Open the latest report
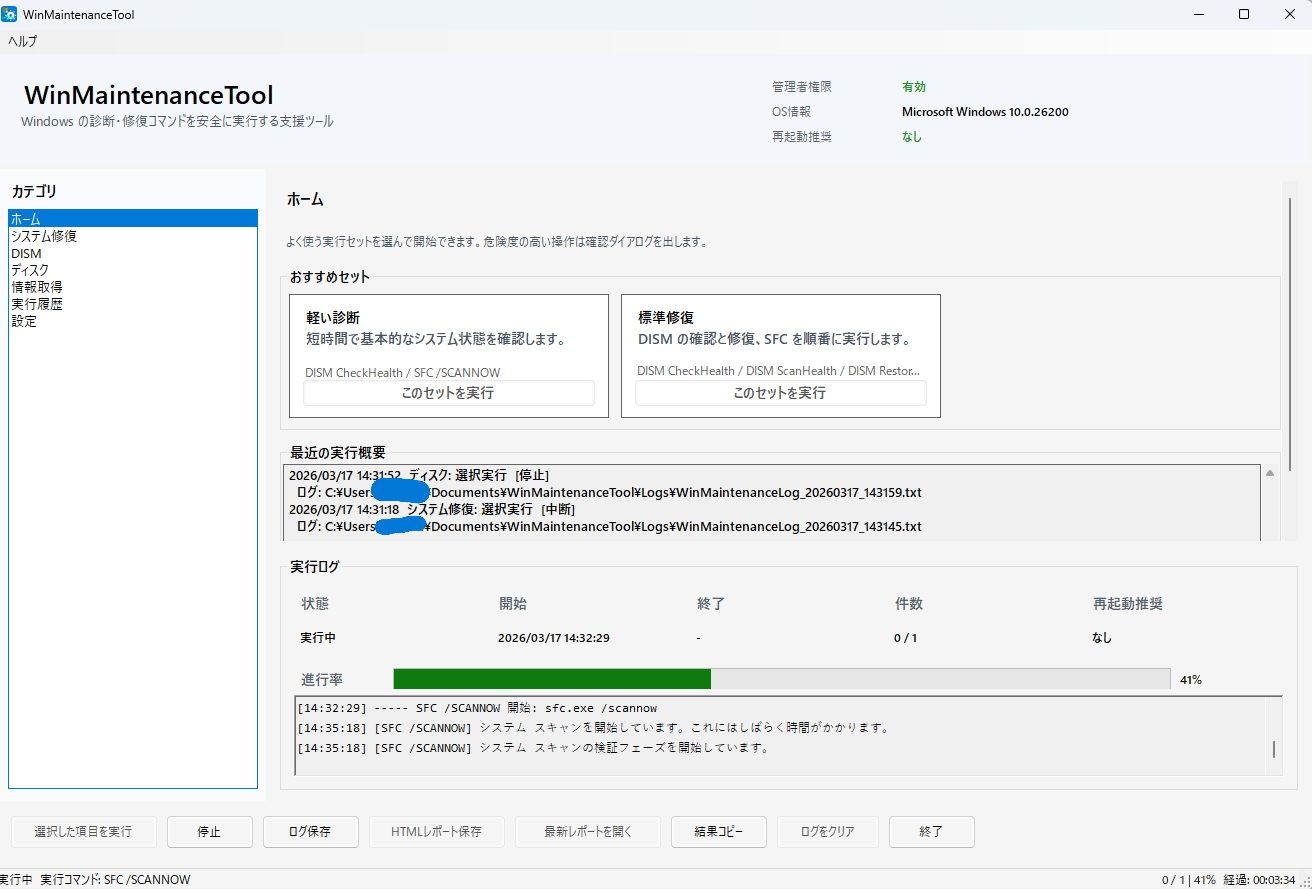Screen dimensions: 1312x889 tap(587, 831)
